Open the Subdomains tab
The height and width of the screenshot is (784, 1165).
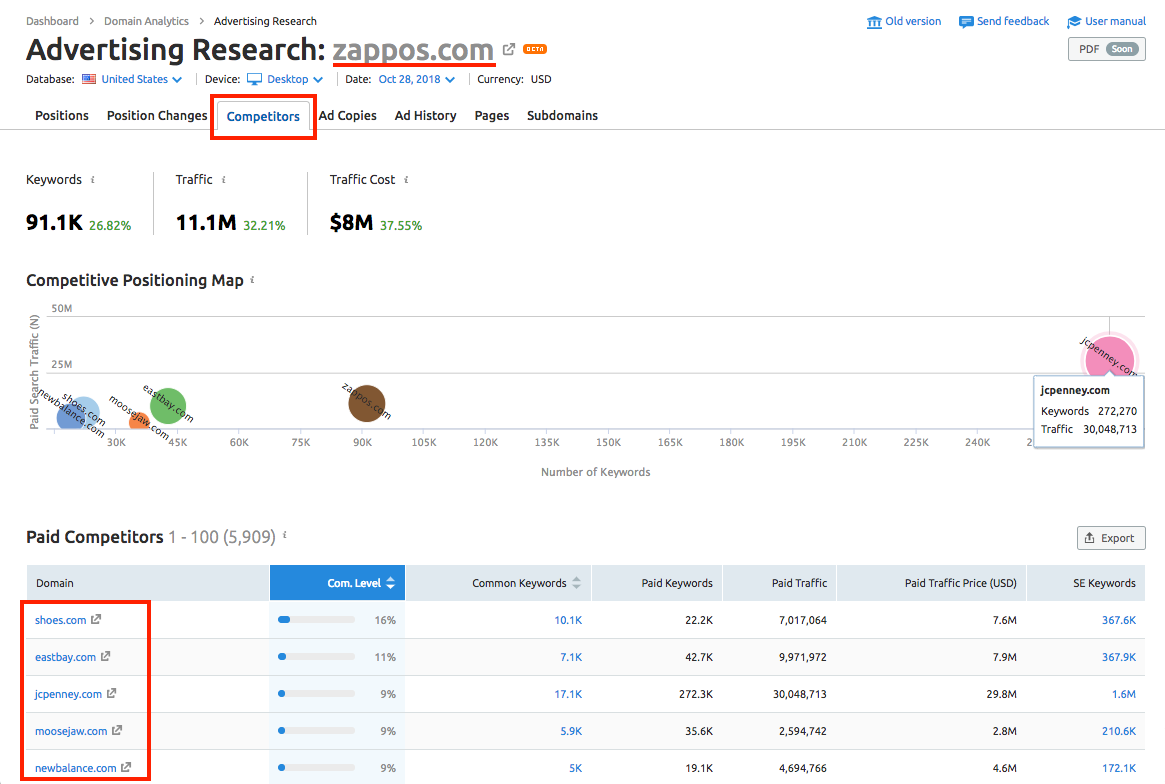(x=562, y=115)
